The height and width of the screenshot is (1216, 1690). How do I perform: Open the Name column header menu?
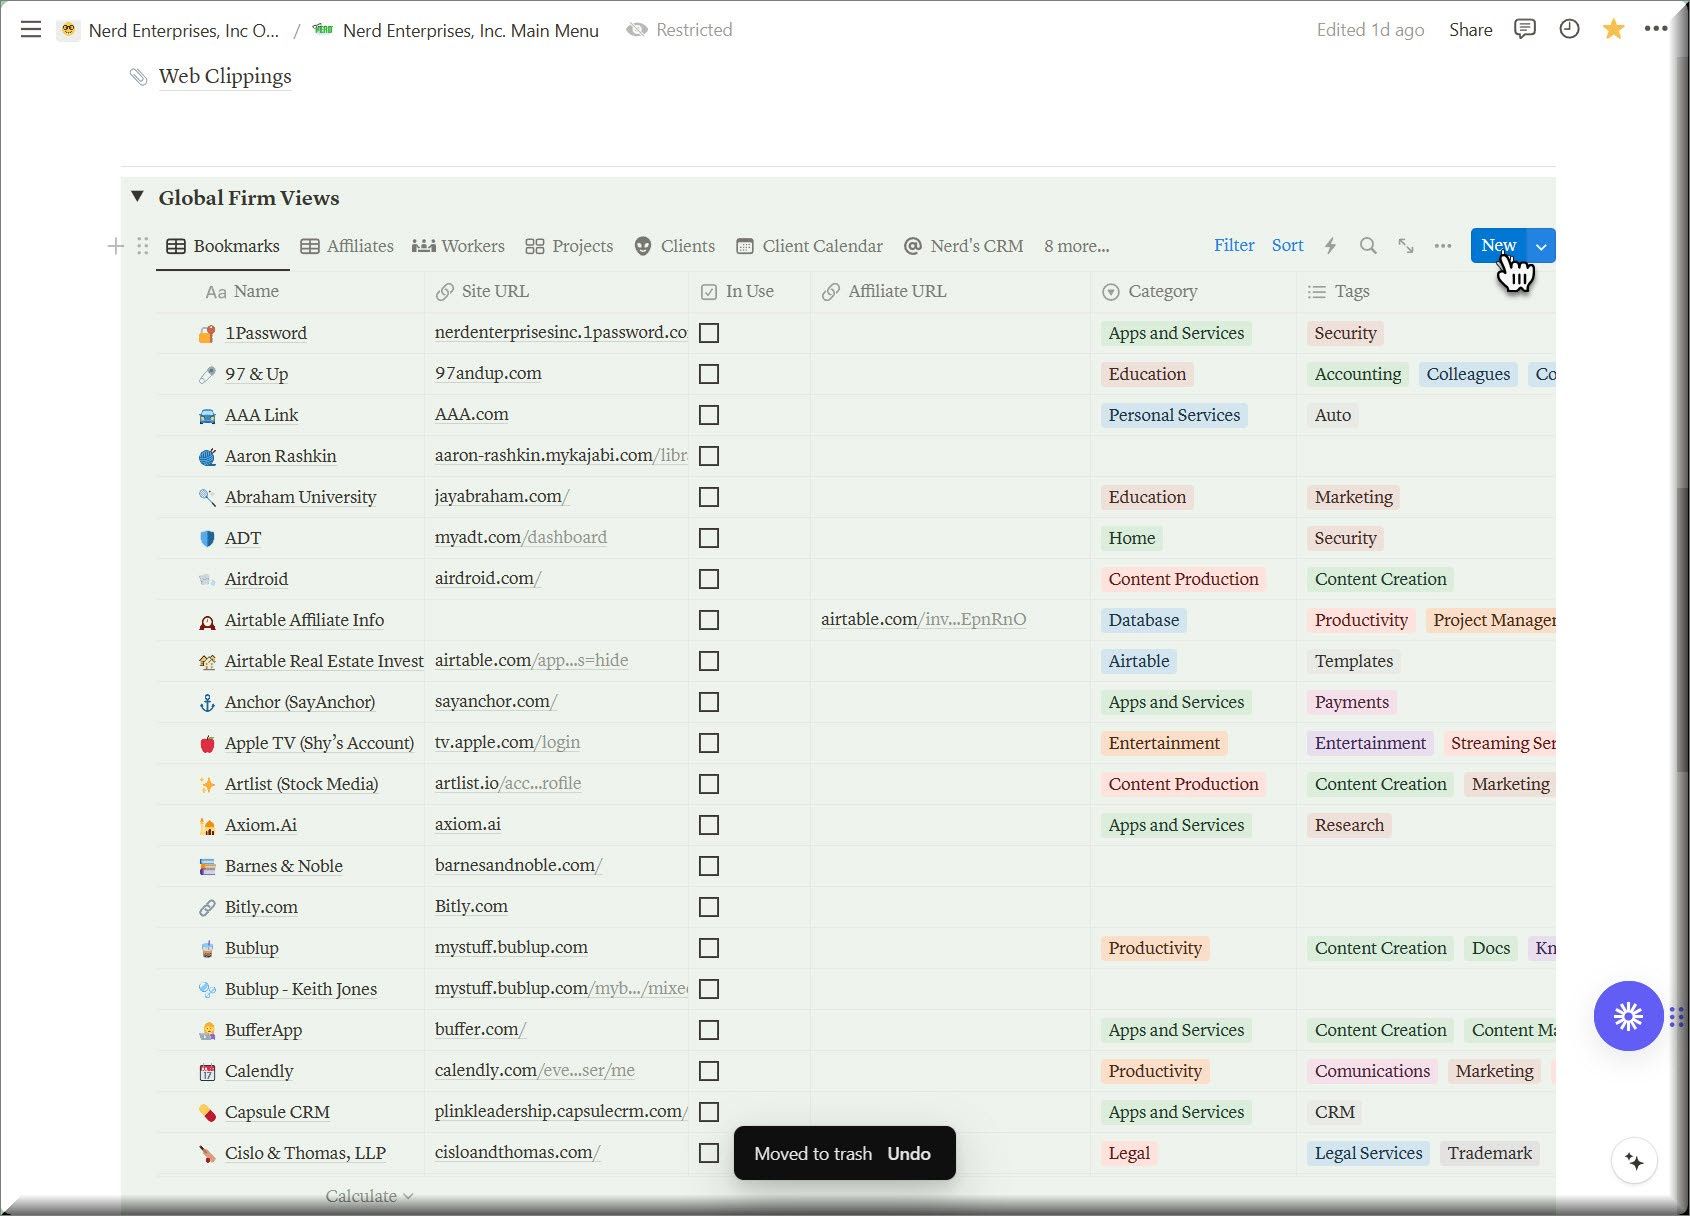292,292
